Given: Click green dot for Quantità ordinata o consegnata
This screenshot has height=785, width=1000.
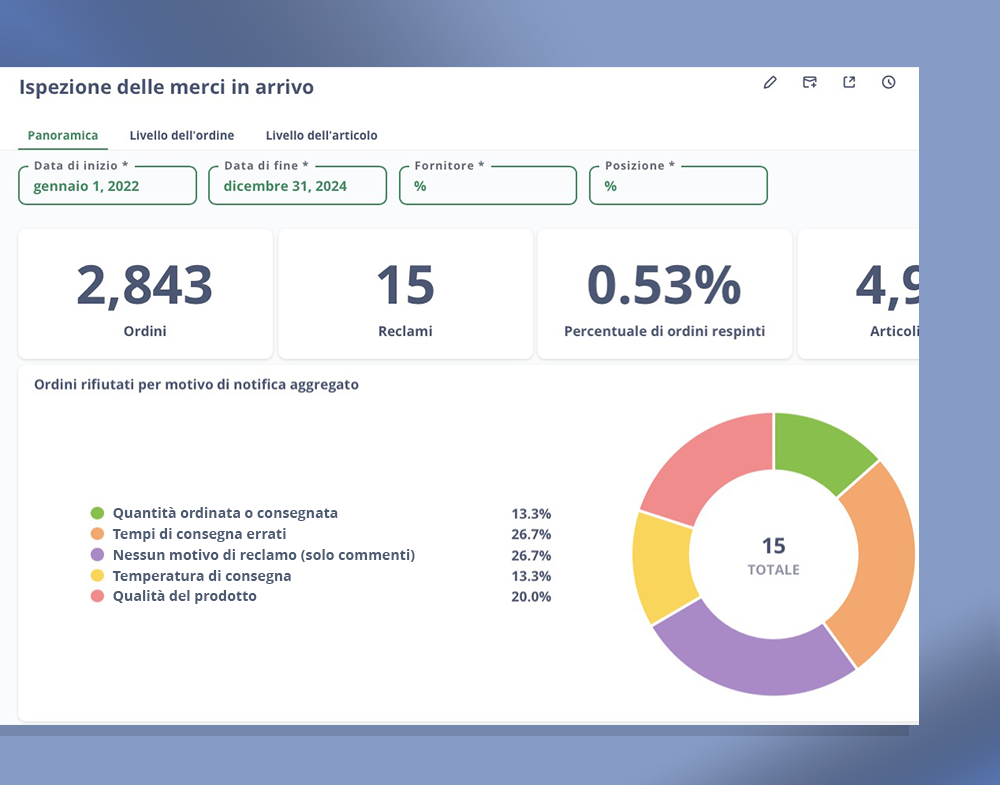Looking at the screenshot, I should point(97,513).
